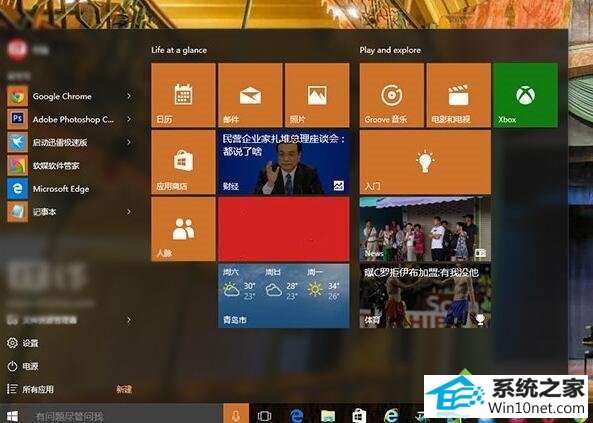This screenshot has height=423, width=593.
Task: Open Internet Explorer from the taskbar
Action: coord(391,416)
